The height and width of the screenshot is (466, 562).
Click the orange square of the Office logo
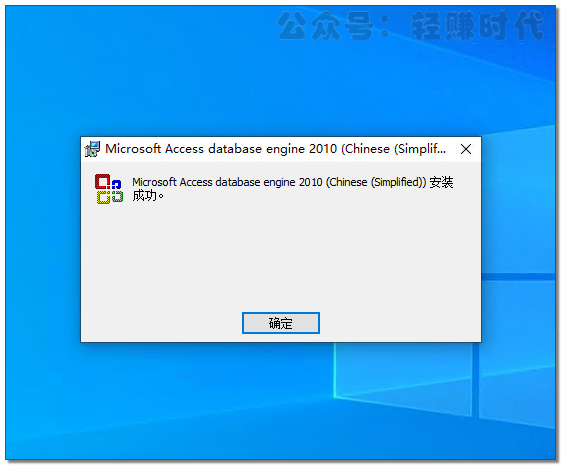(x=104, y=198)
